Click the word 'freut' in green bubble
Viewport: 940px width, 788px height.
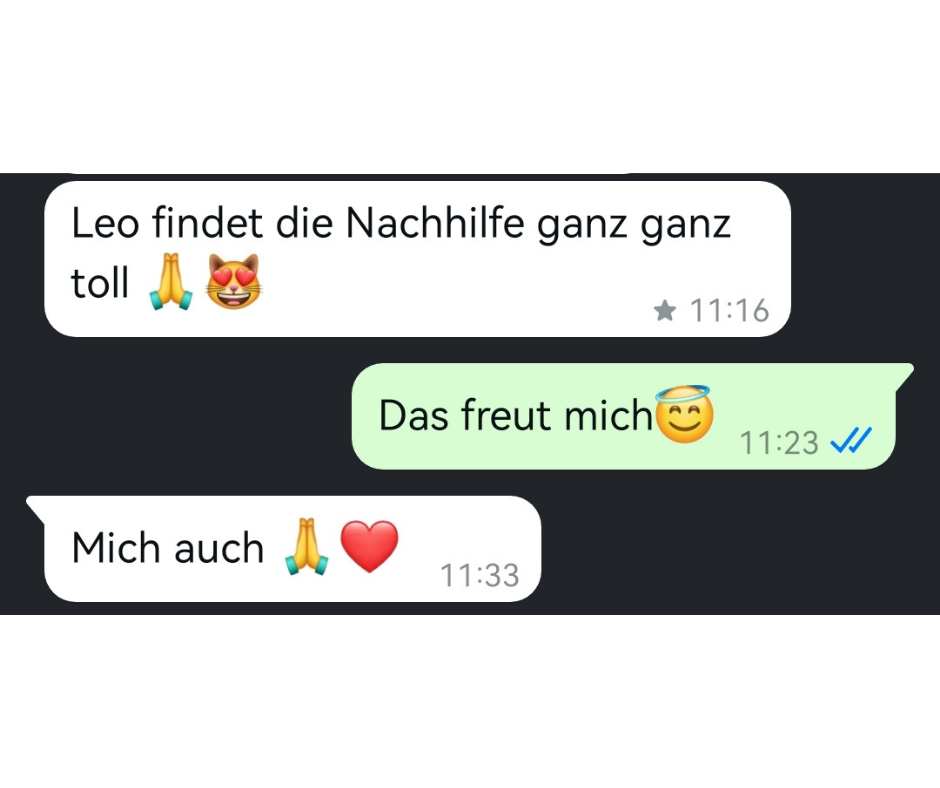click(505, 415)
